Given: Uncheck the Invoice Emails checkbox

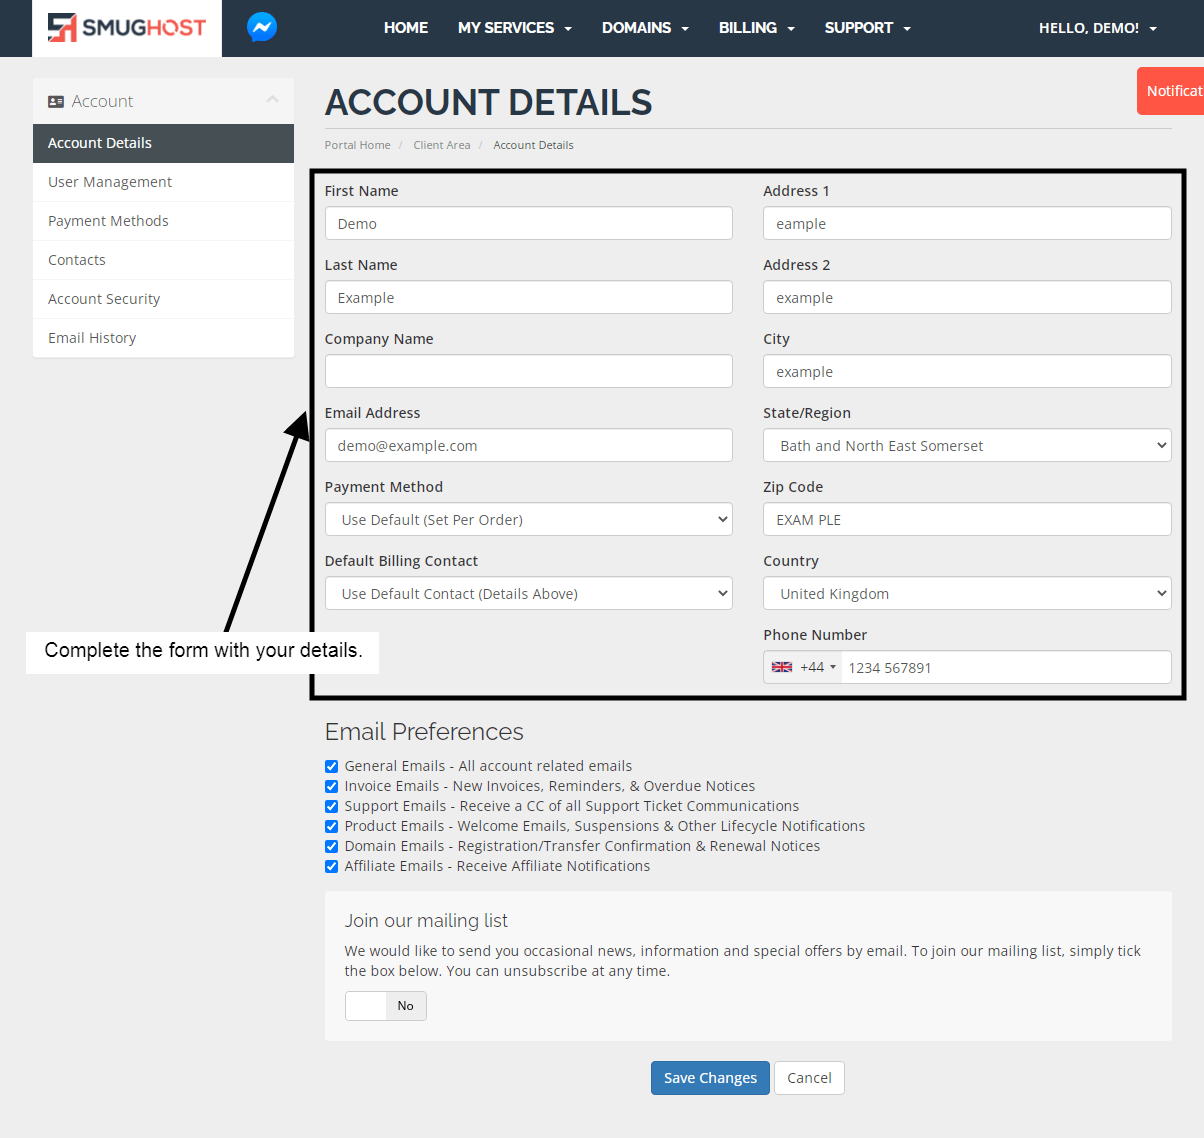Looking at the screenshot, I should point(331,786).
